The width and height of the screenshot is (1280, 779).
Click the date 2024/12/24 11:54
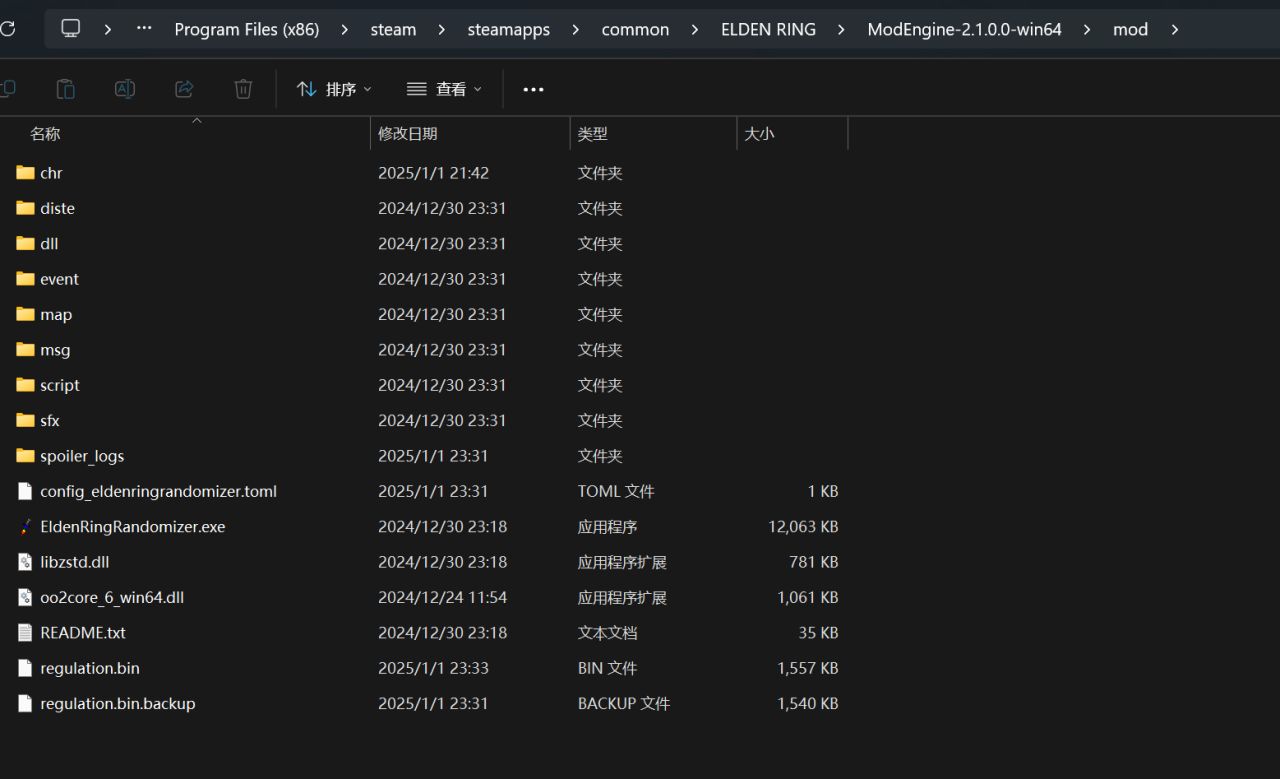coord(442,598)
